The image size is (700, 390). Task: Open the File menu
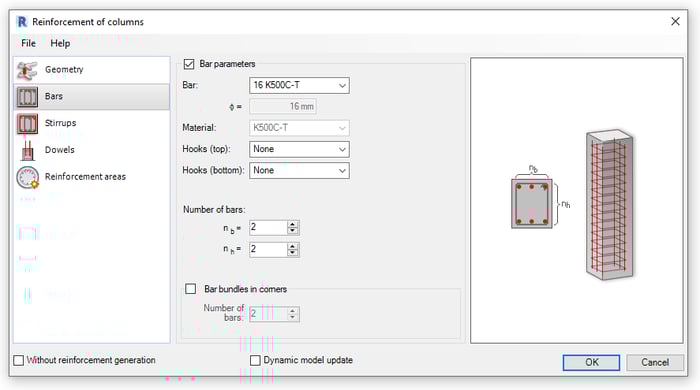28,43
